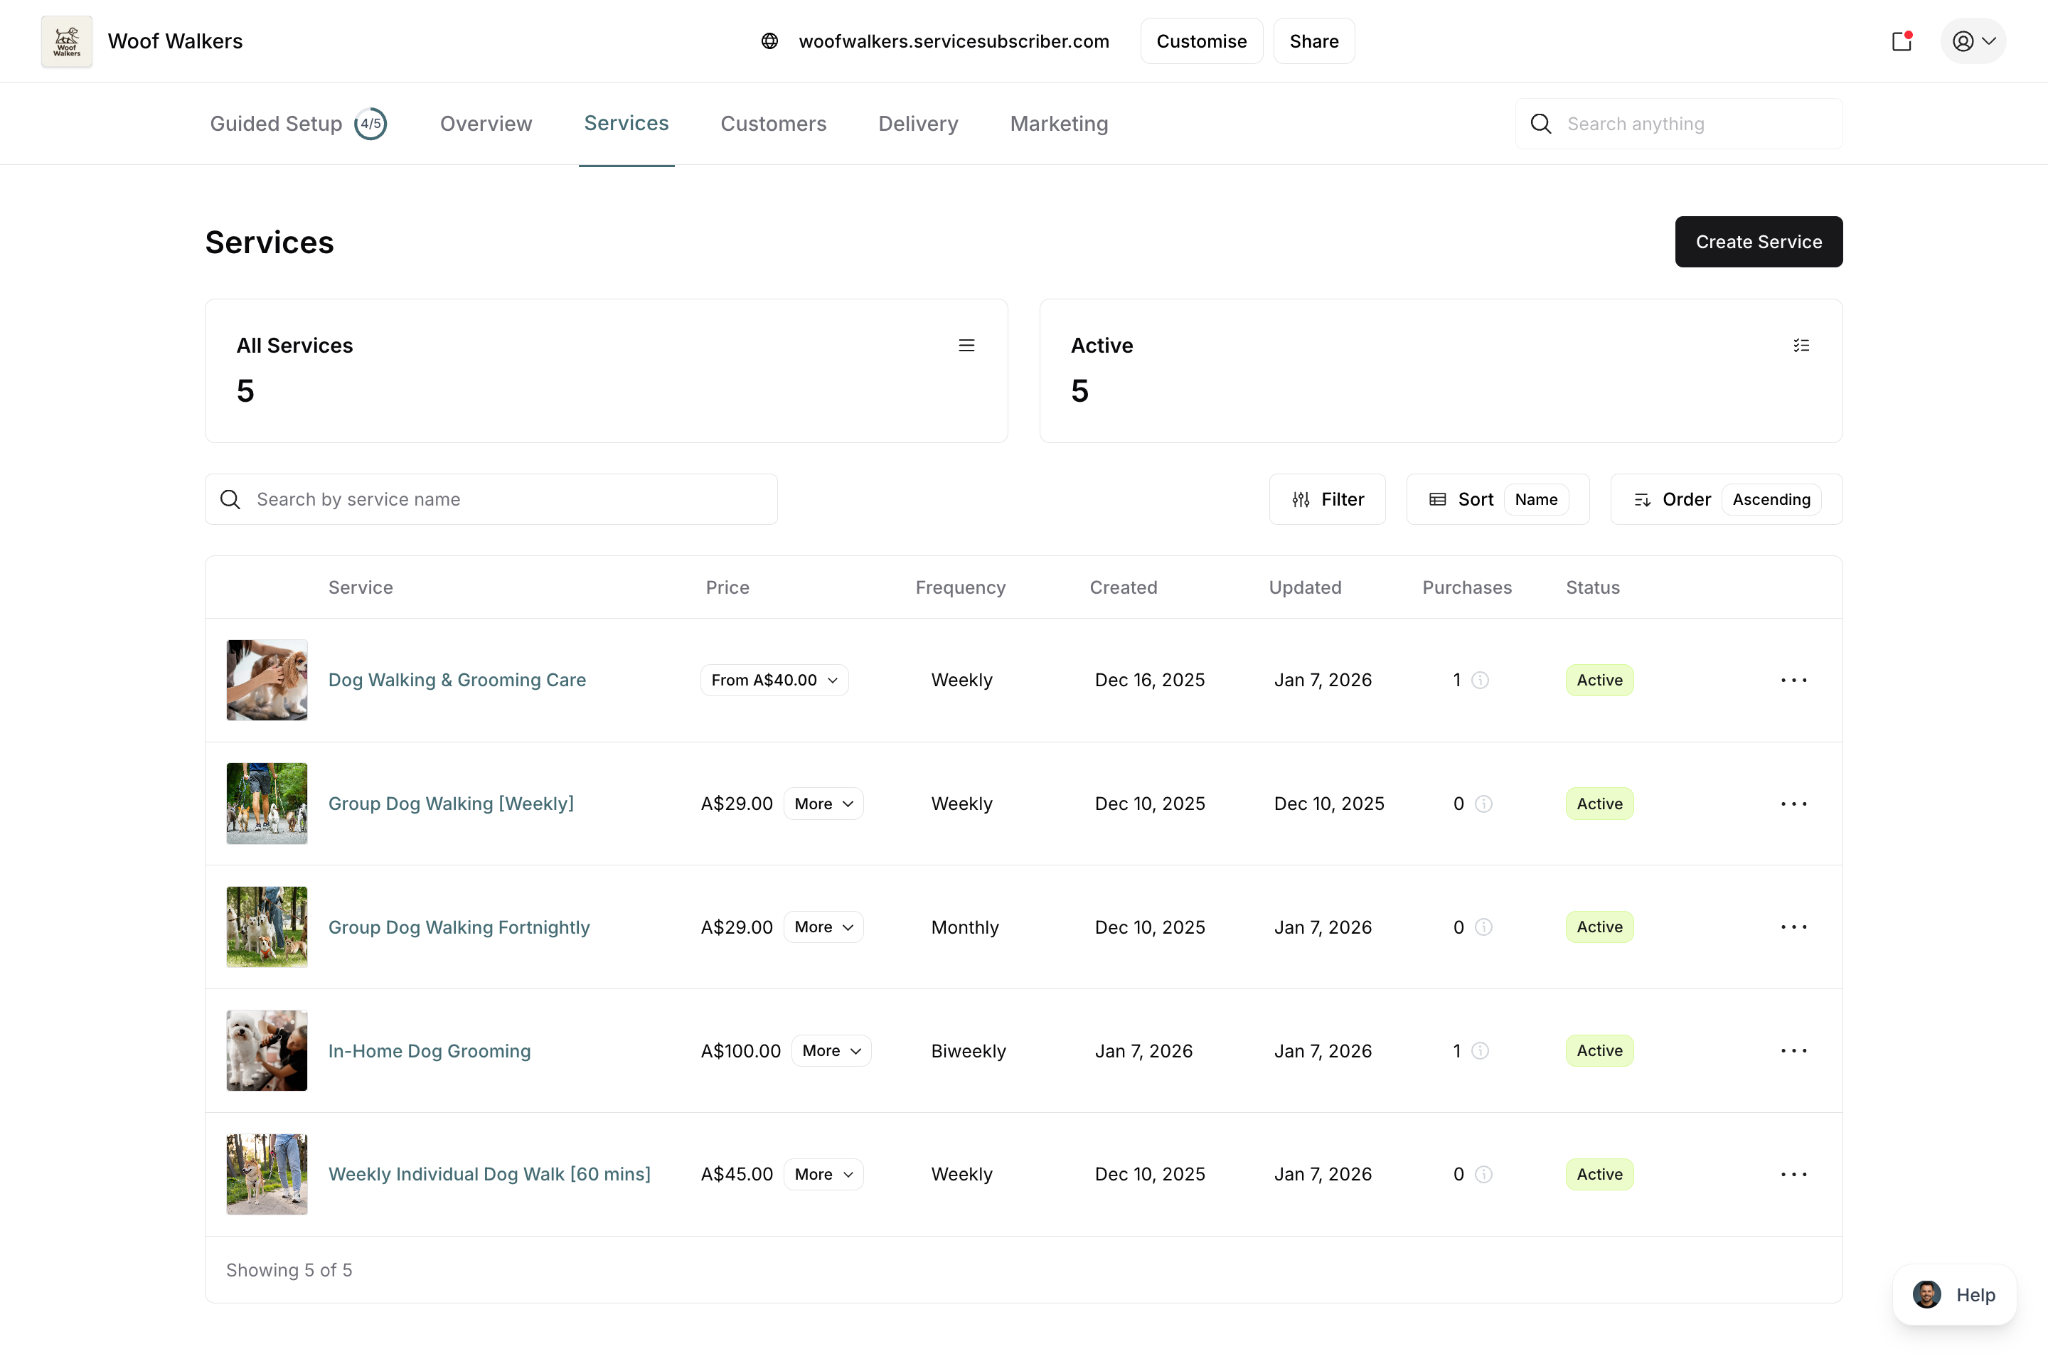Open the Weekly Individual Dog Walk [60 mins] link
The width and height of the screenshot is (2048, 1355).
pyautogui.click(x=489, y=1174)
